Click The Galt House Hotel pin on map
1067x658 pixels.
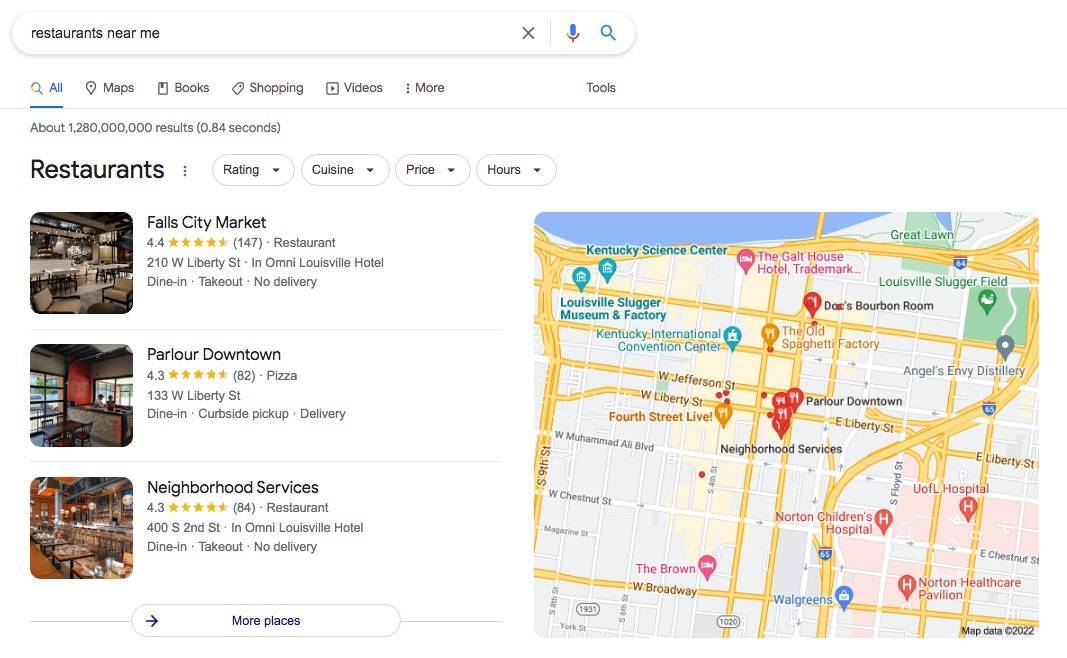point(746,259)
